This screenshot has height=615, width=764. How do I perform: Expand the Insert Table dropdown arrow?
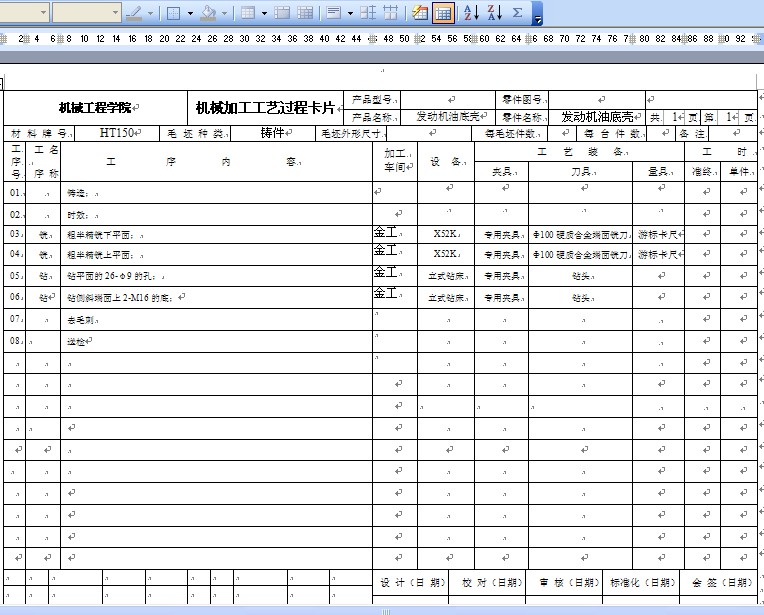click(264, 13)
